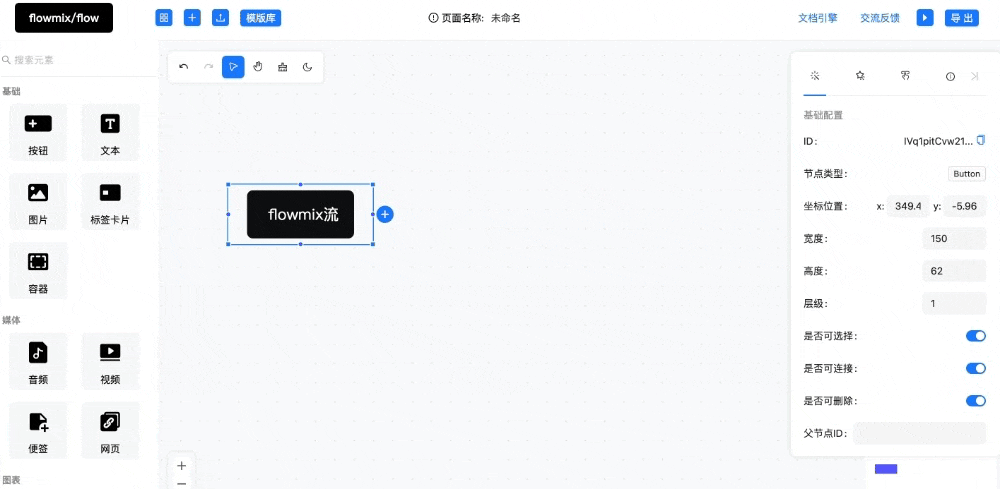Edit the x coordinate field
Viewport: 1000px width, 489px height.
(908, 206)
